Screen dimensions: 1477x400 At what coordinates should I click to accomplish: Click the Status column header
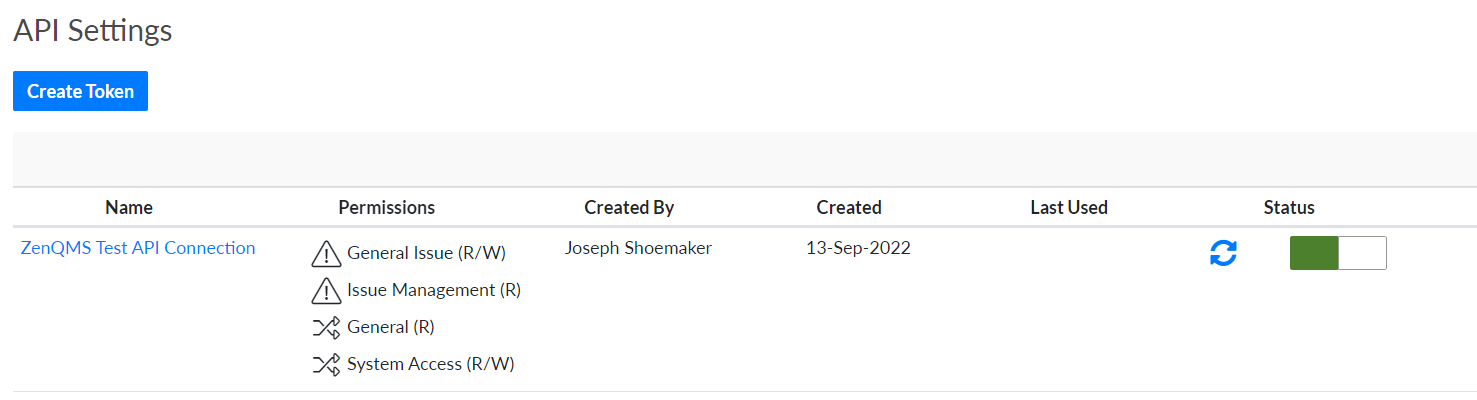tap(1289, 208)
